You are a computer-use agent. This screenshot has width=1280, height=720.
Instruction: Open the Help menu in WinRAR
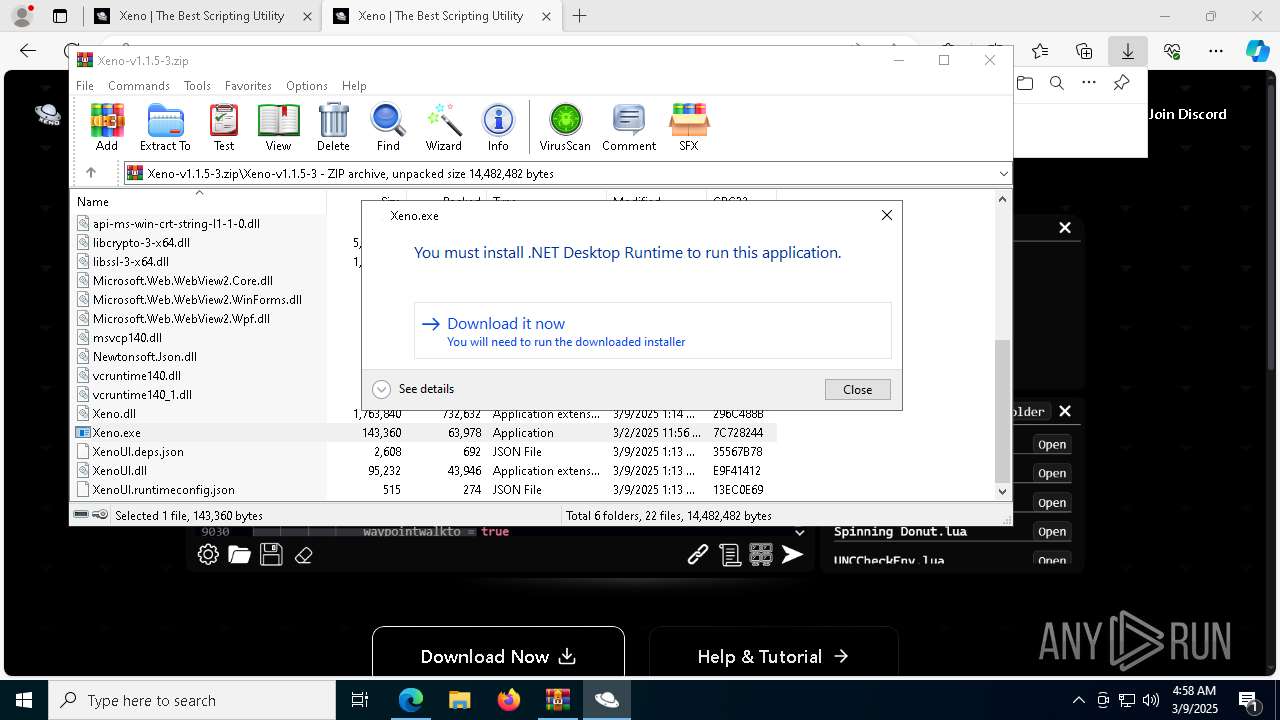[x=354, y=86]
